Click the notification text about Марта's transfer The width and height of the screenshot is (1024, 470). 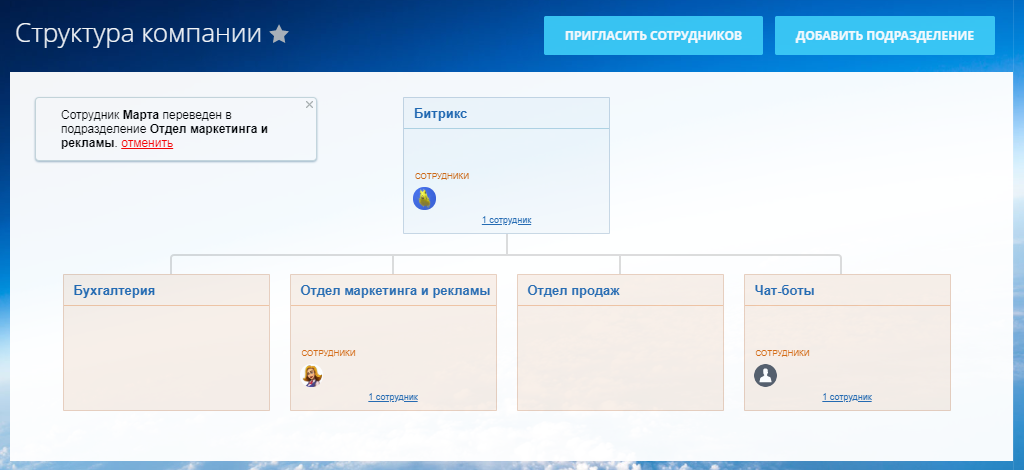[x=164, y=129]
